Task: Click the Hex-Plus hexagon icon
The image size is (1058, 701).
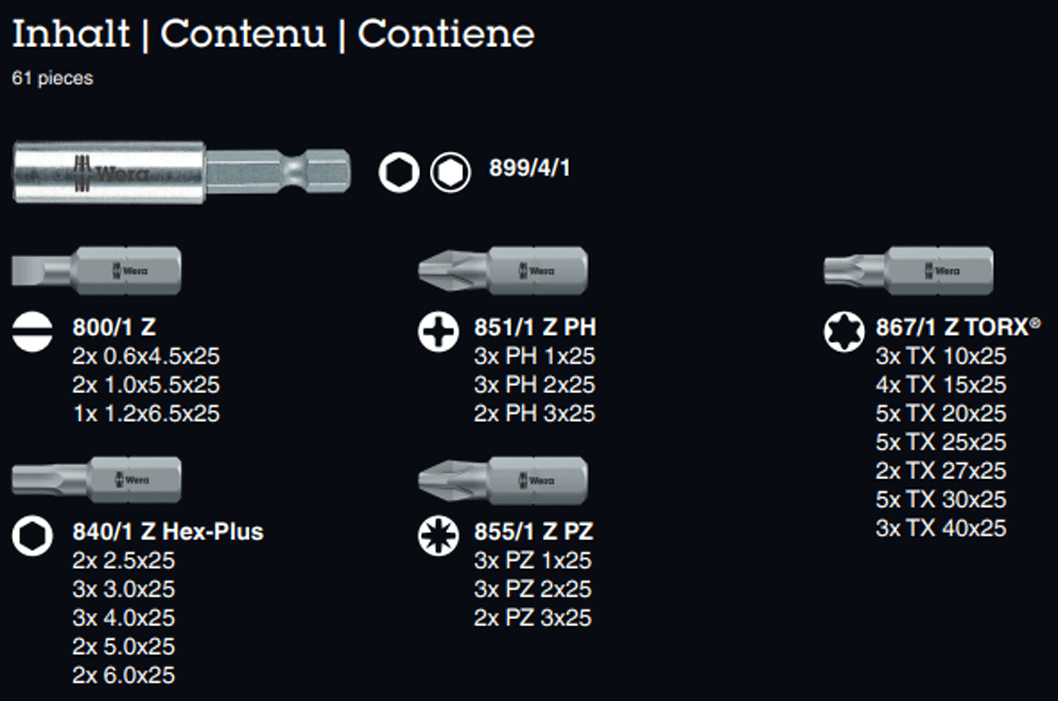Action: 32,536
